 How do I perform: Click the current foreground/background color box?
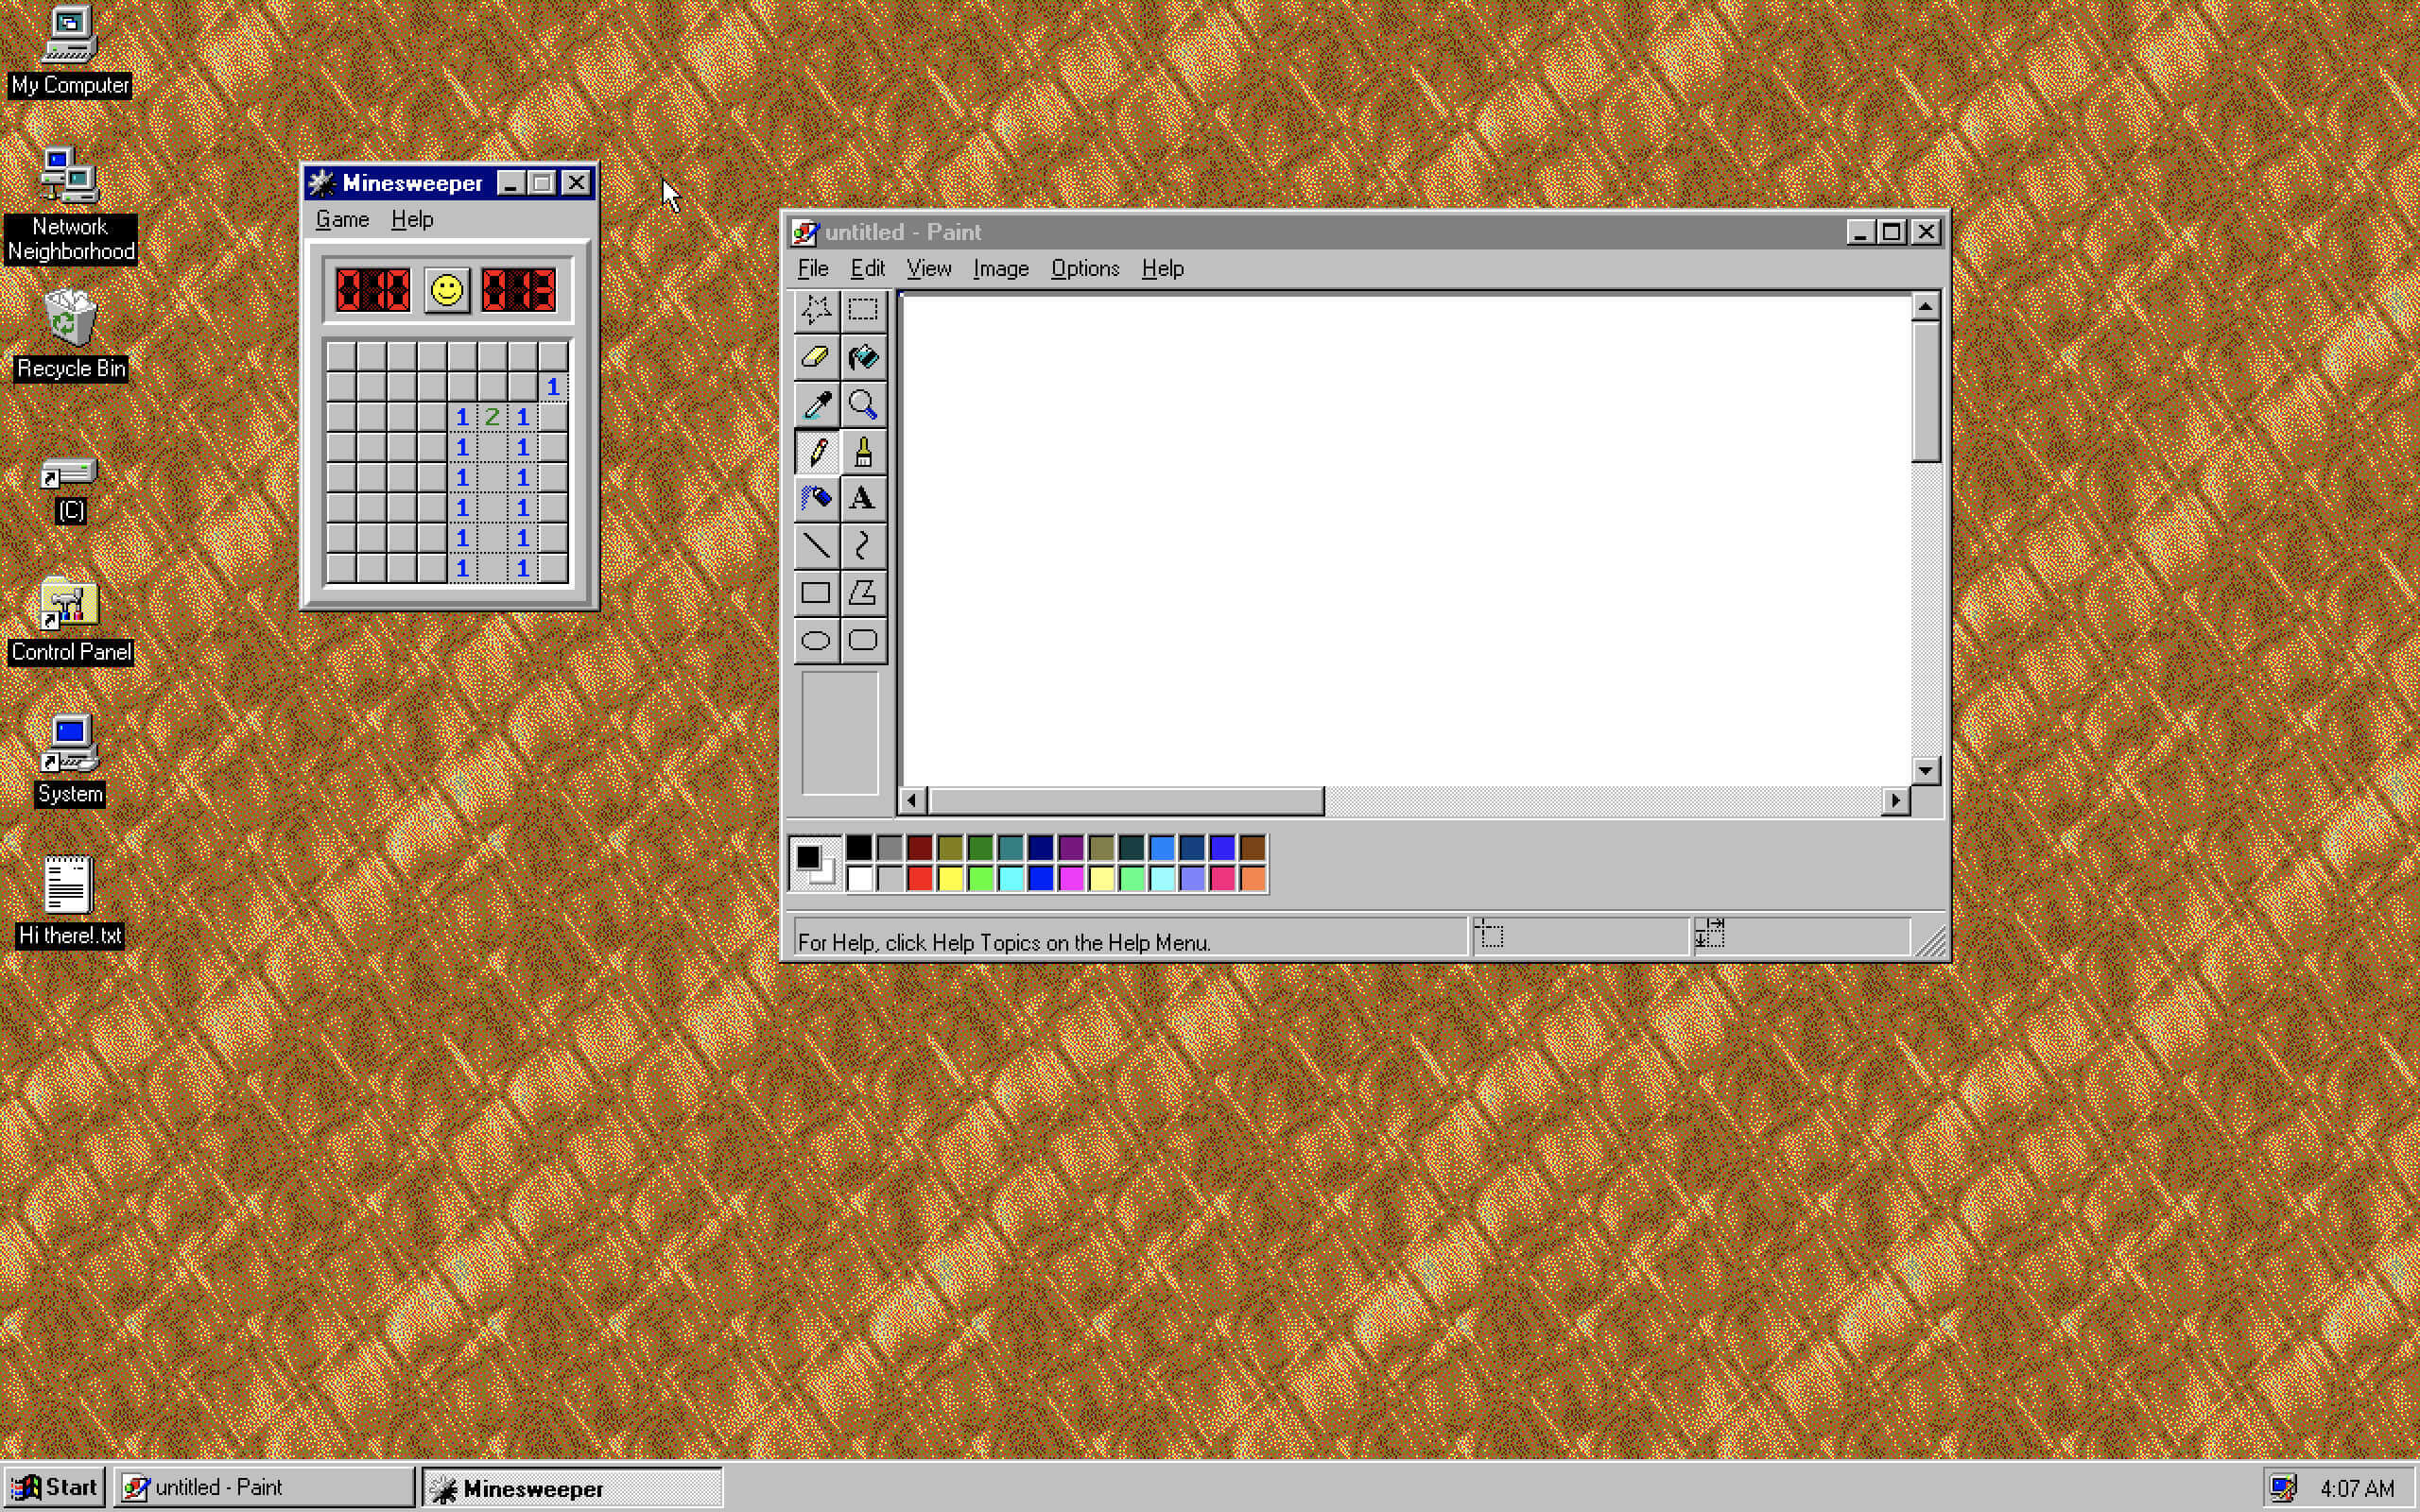point(815,863)
